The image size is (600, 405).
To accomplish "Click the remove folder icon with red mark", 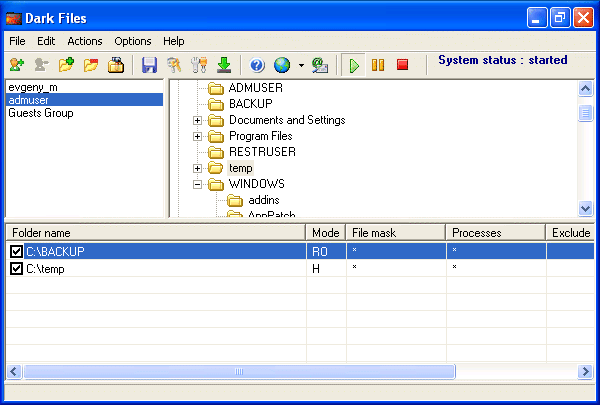I will (91, 65).
